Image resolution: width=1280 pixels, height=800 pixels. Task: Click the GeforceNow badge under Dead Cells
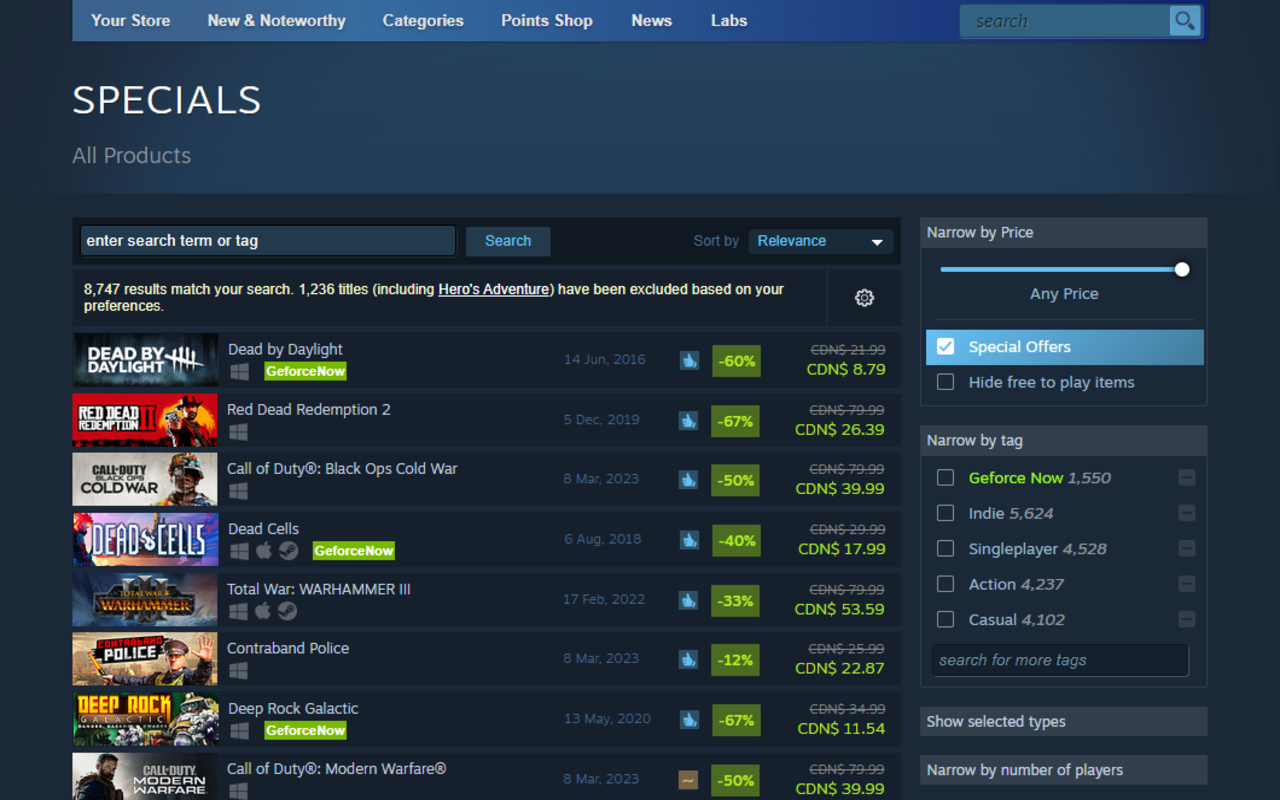(354, 551)
